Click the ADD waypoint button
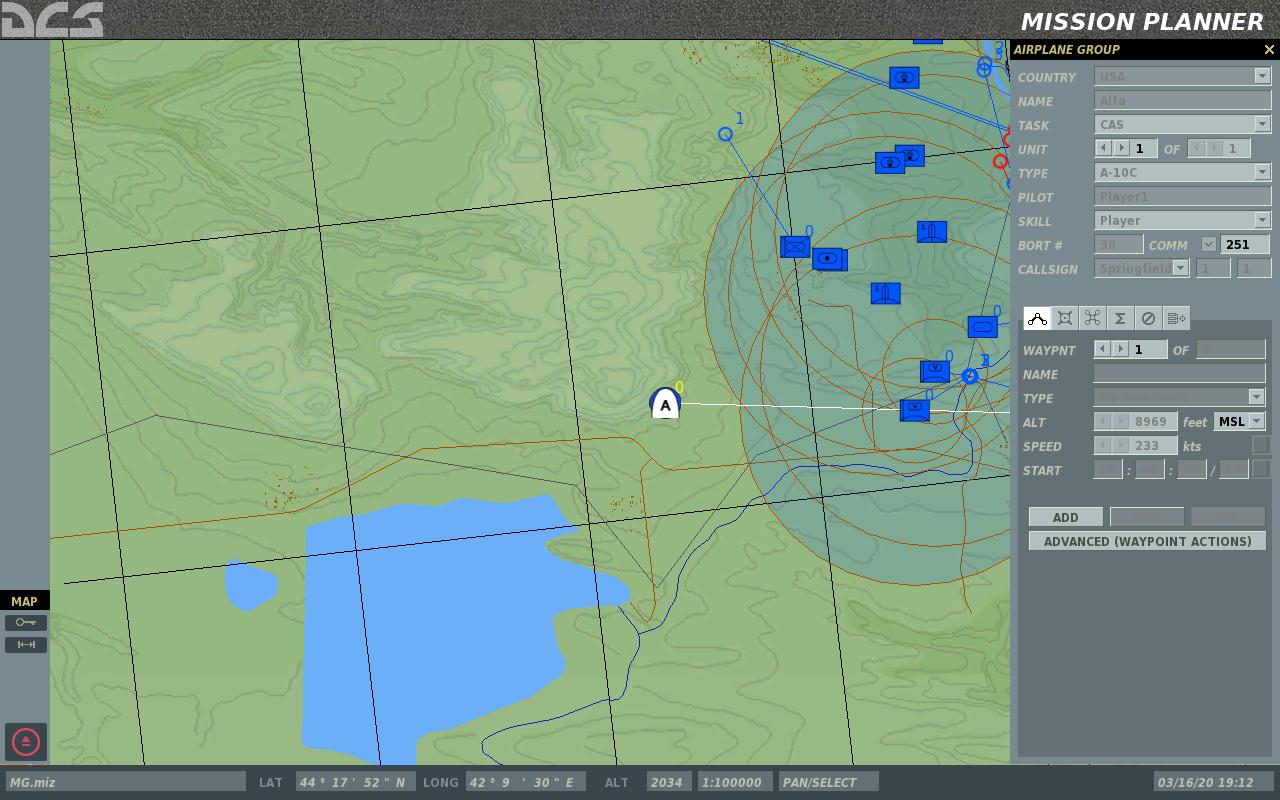1280x800 pixels. [1066, 517]
